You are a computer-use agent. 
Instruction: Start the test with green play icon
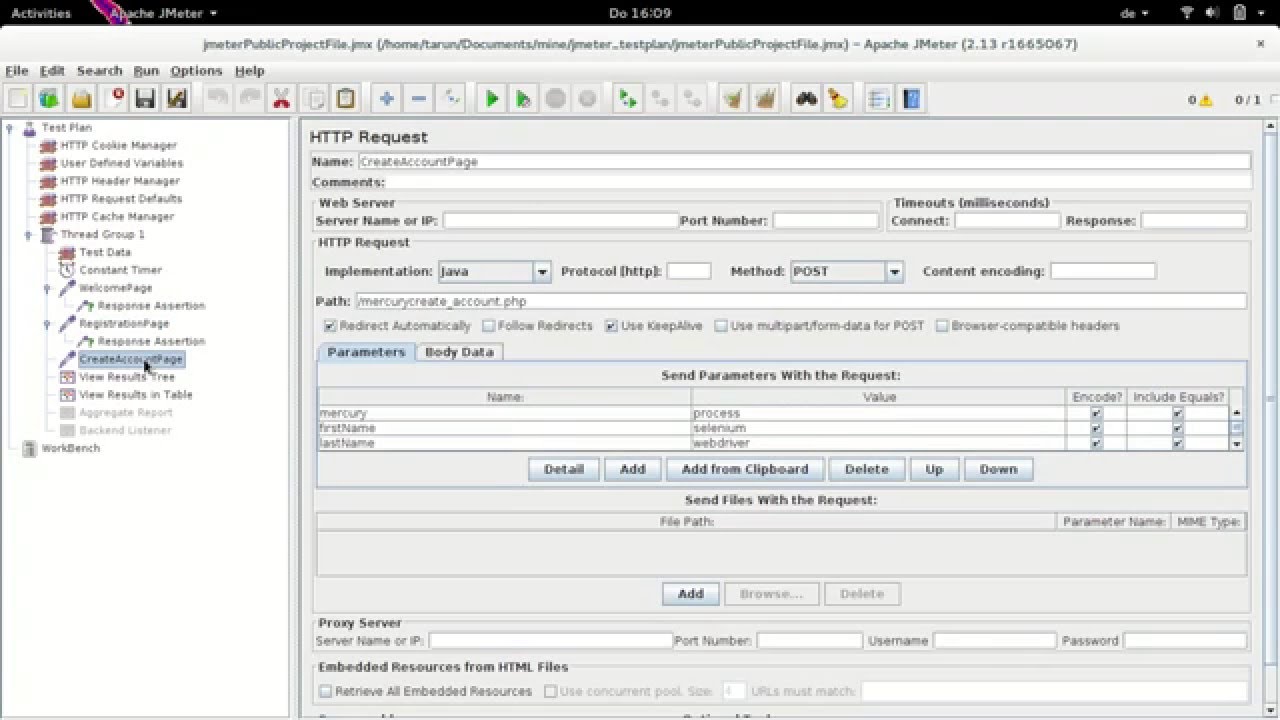(491, 98)
